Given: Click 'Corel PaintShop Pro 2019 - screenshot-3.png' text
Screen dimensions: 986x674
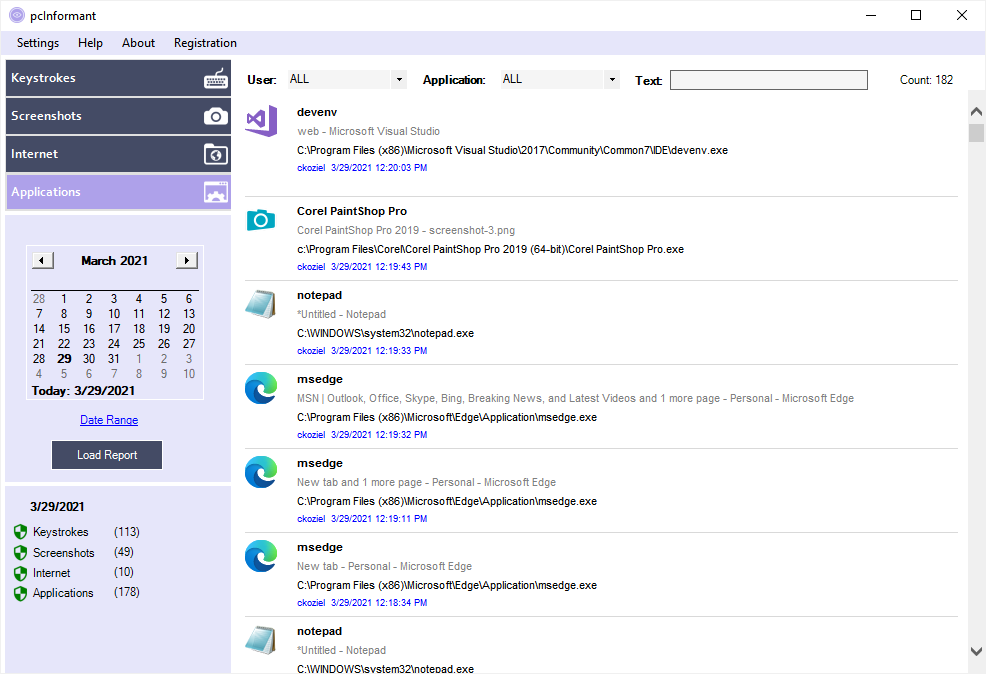Looking at the screenshot, I should (406, 230).
